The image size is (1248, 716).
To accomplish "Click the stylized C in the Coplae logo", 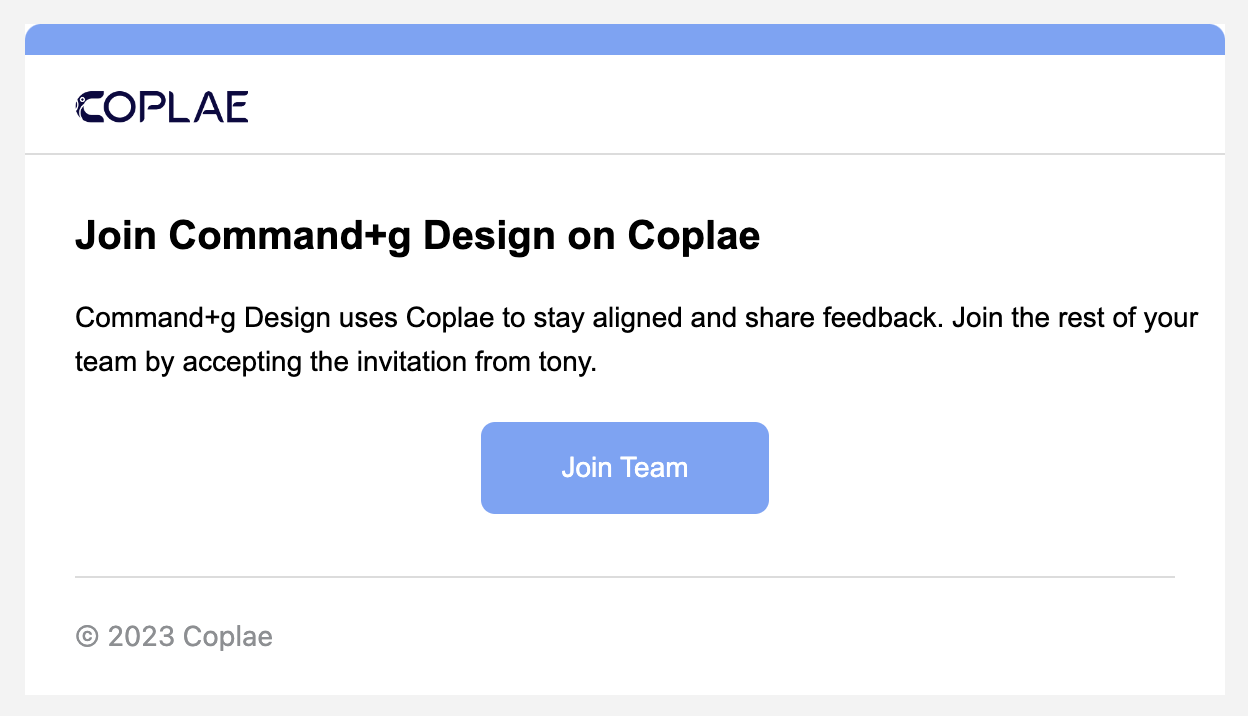I will click(x=88, y=107).
